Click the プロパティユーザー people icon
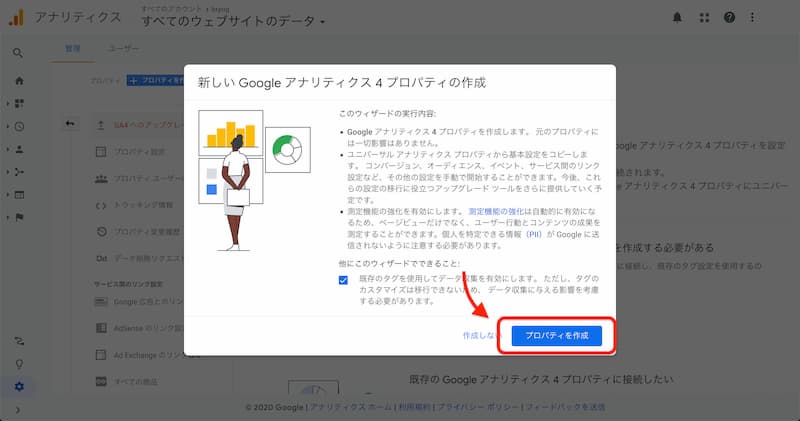Screen dimensions: 800x421 click(x=101, y=179)
